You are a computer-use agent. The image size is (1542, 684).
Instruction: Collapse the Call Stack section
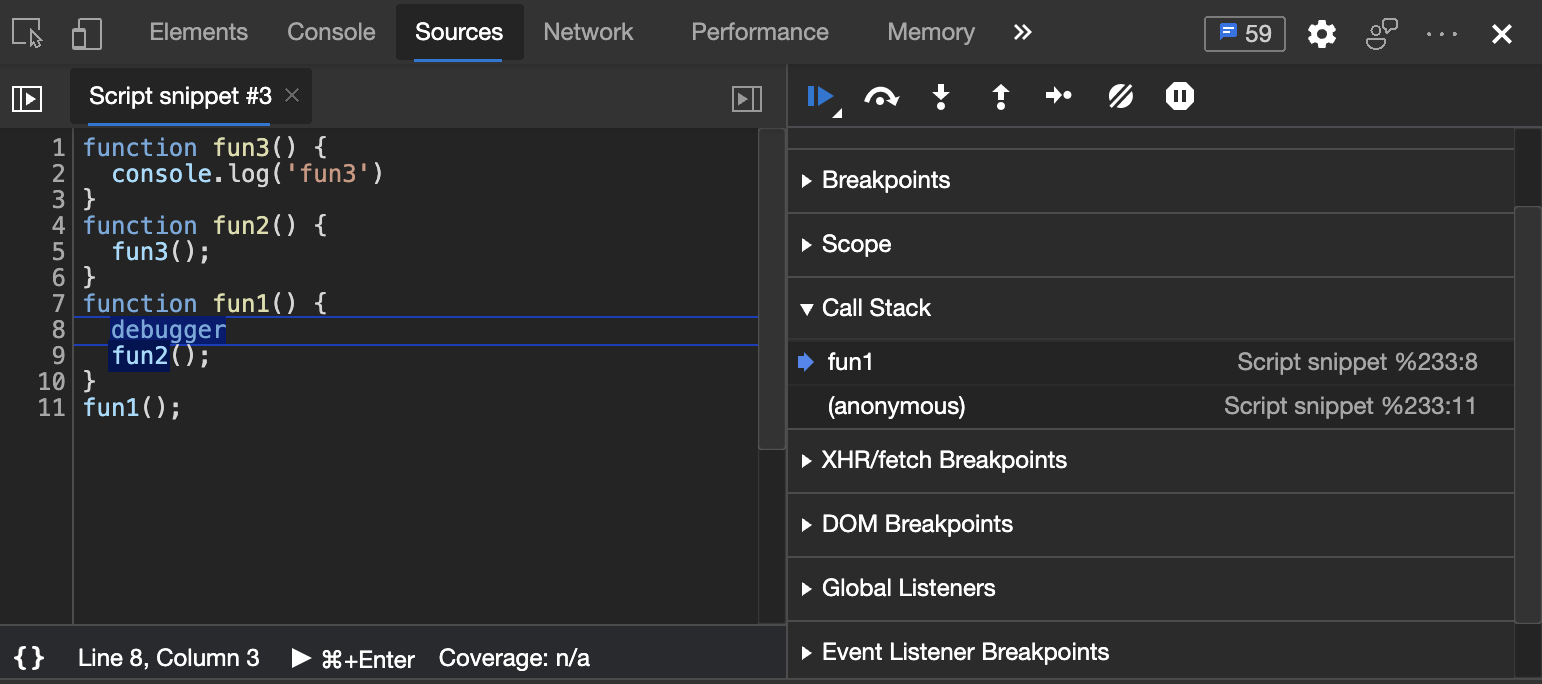click(876, 309)
